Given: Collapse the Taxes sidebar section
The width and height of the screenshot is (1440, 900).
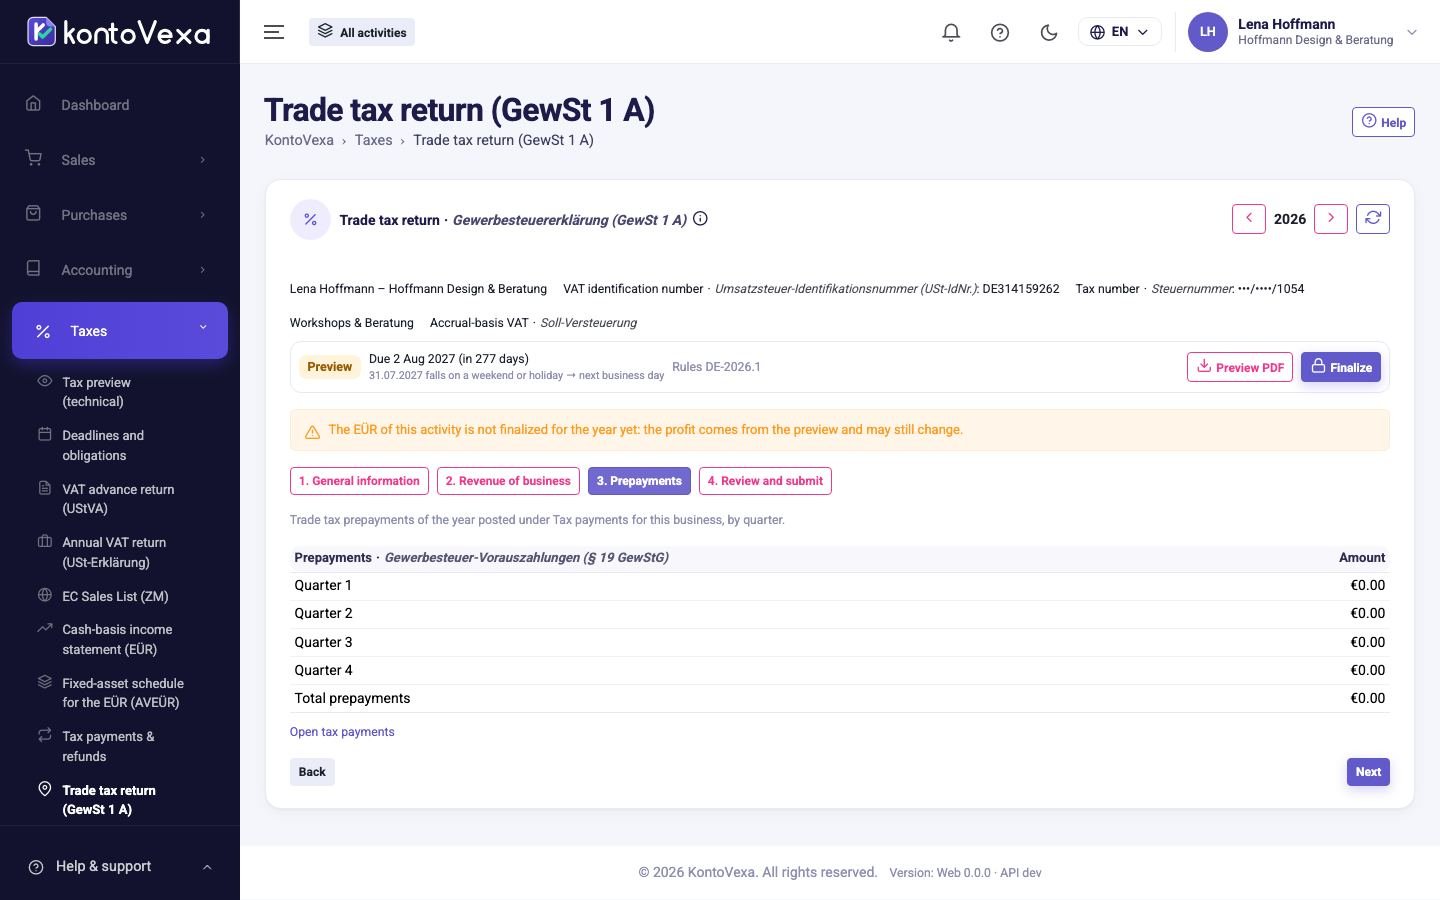Looking at the screenshot, I should (x=120, y=330).
